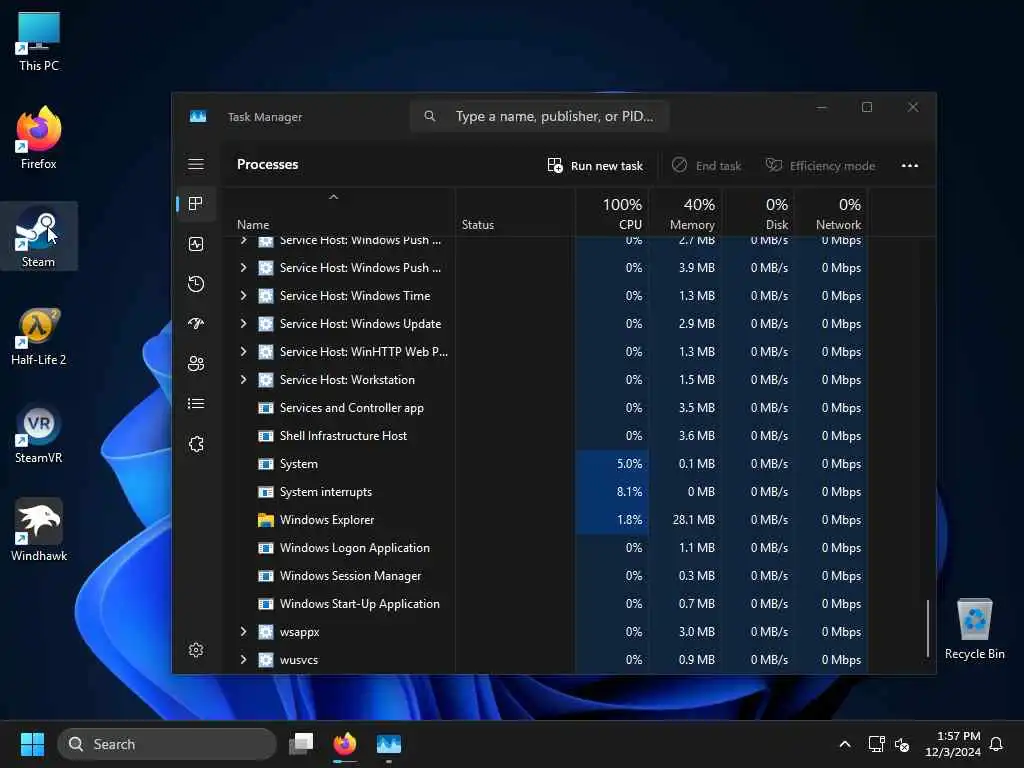Click the System interrupts process icon
This screenshot has height=768, width=1024.
pos(266,492)
